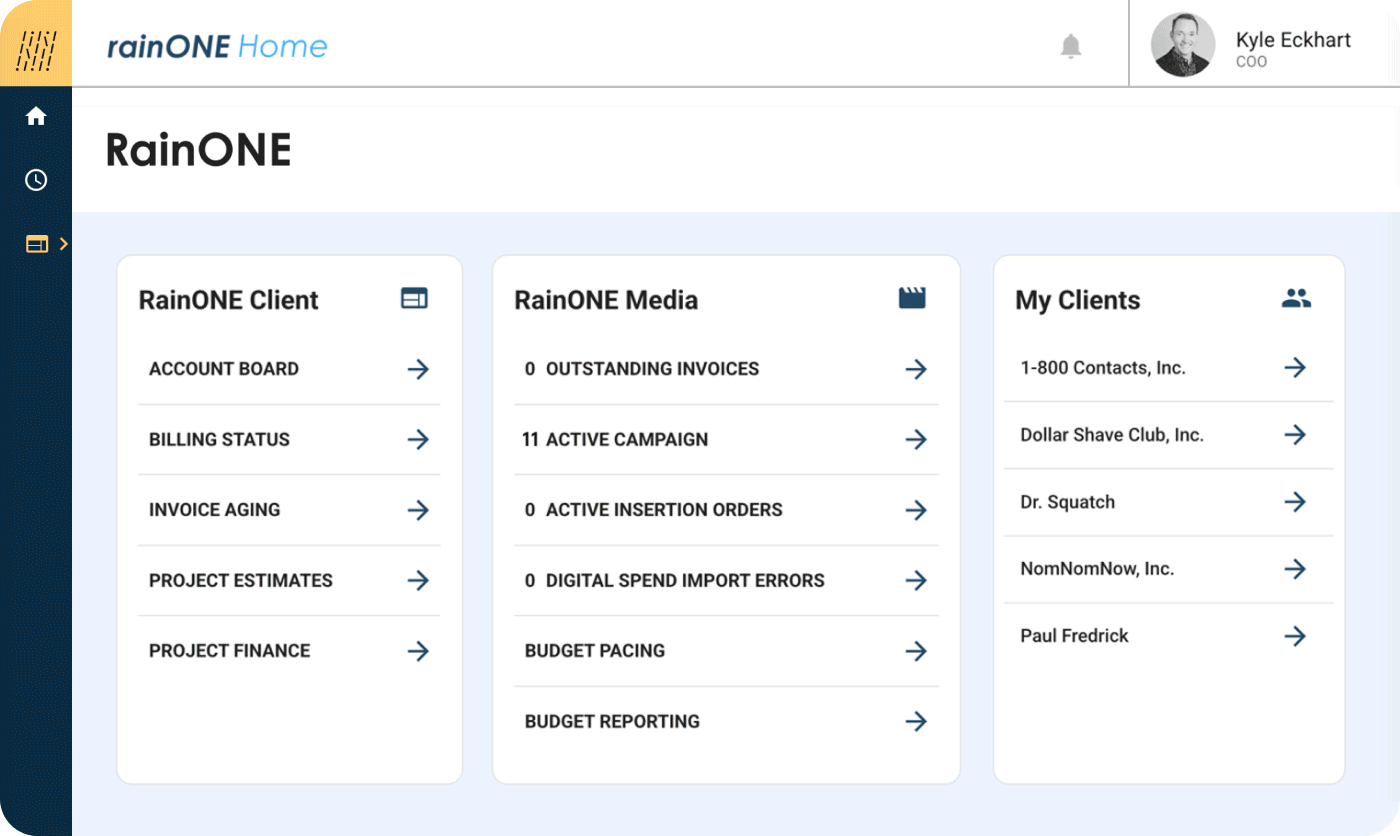Click the RainONE Client card header icon
Screen dimensions: 1400x836
[414, 298]
